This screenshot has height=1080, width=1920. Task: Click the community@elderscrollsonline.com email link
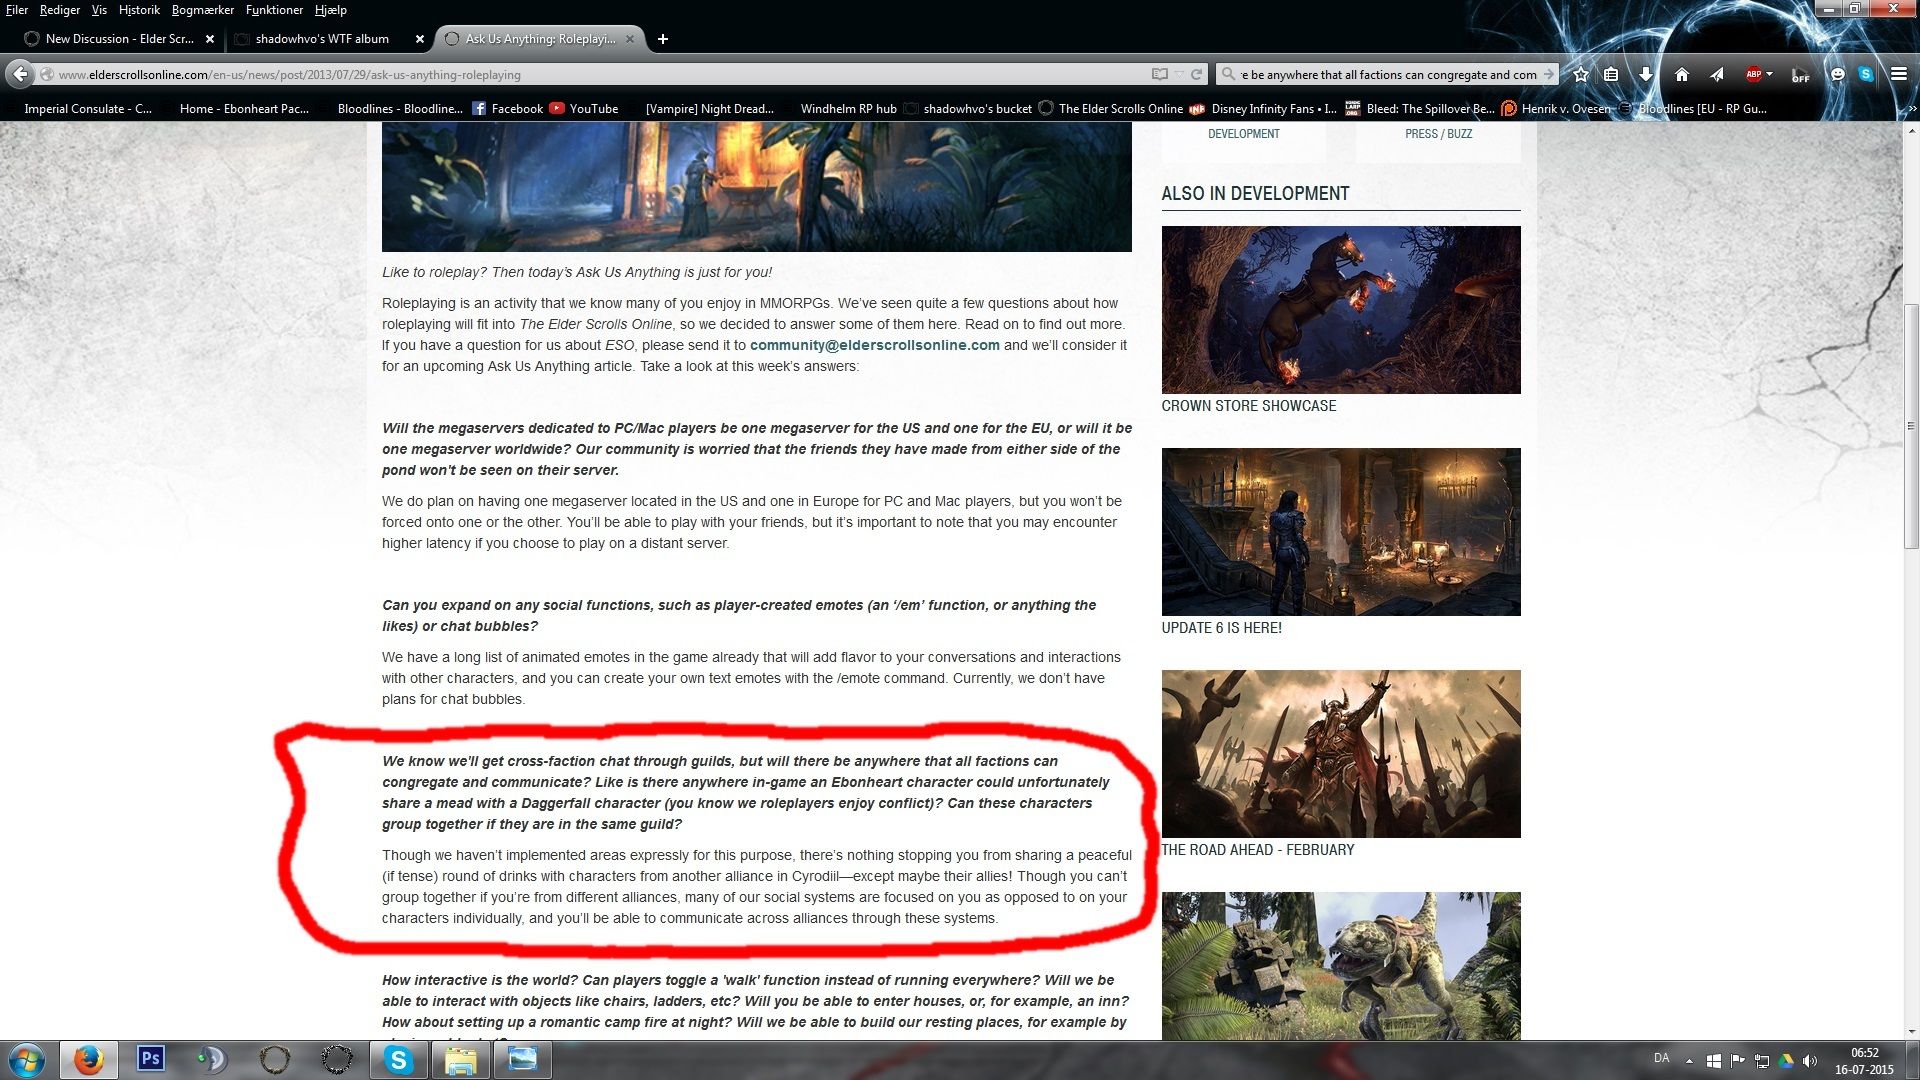tap(874, 344)
